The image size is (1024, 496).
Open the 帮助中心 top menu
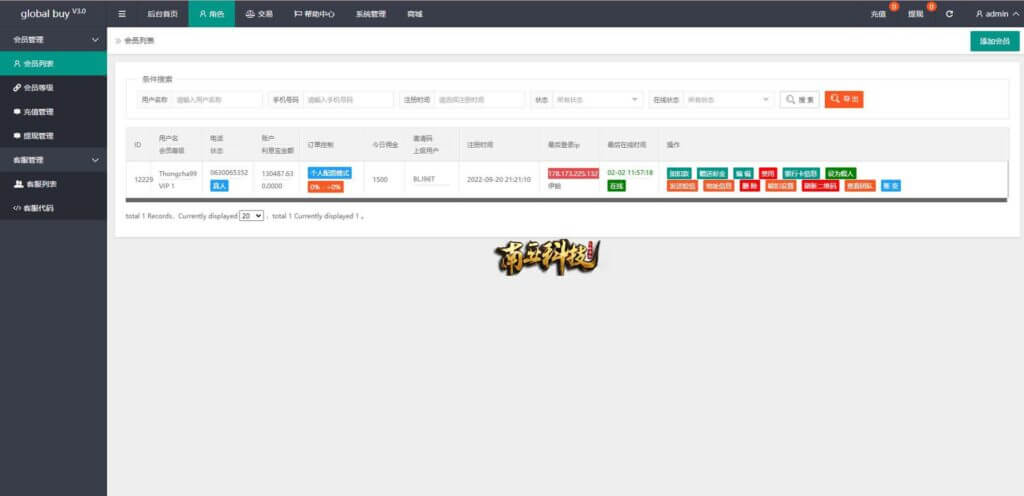314,14
